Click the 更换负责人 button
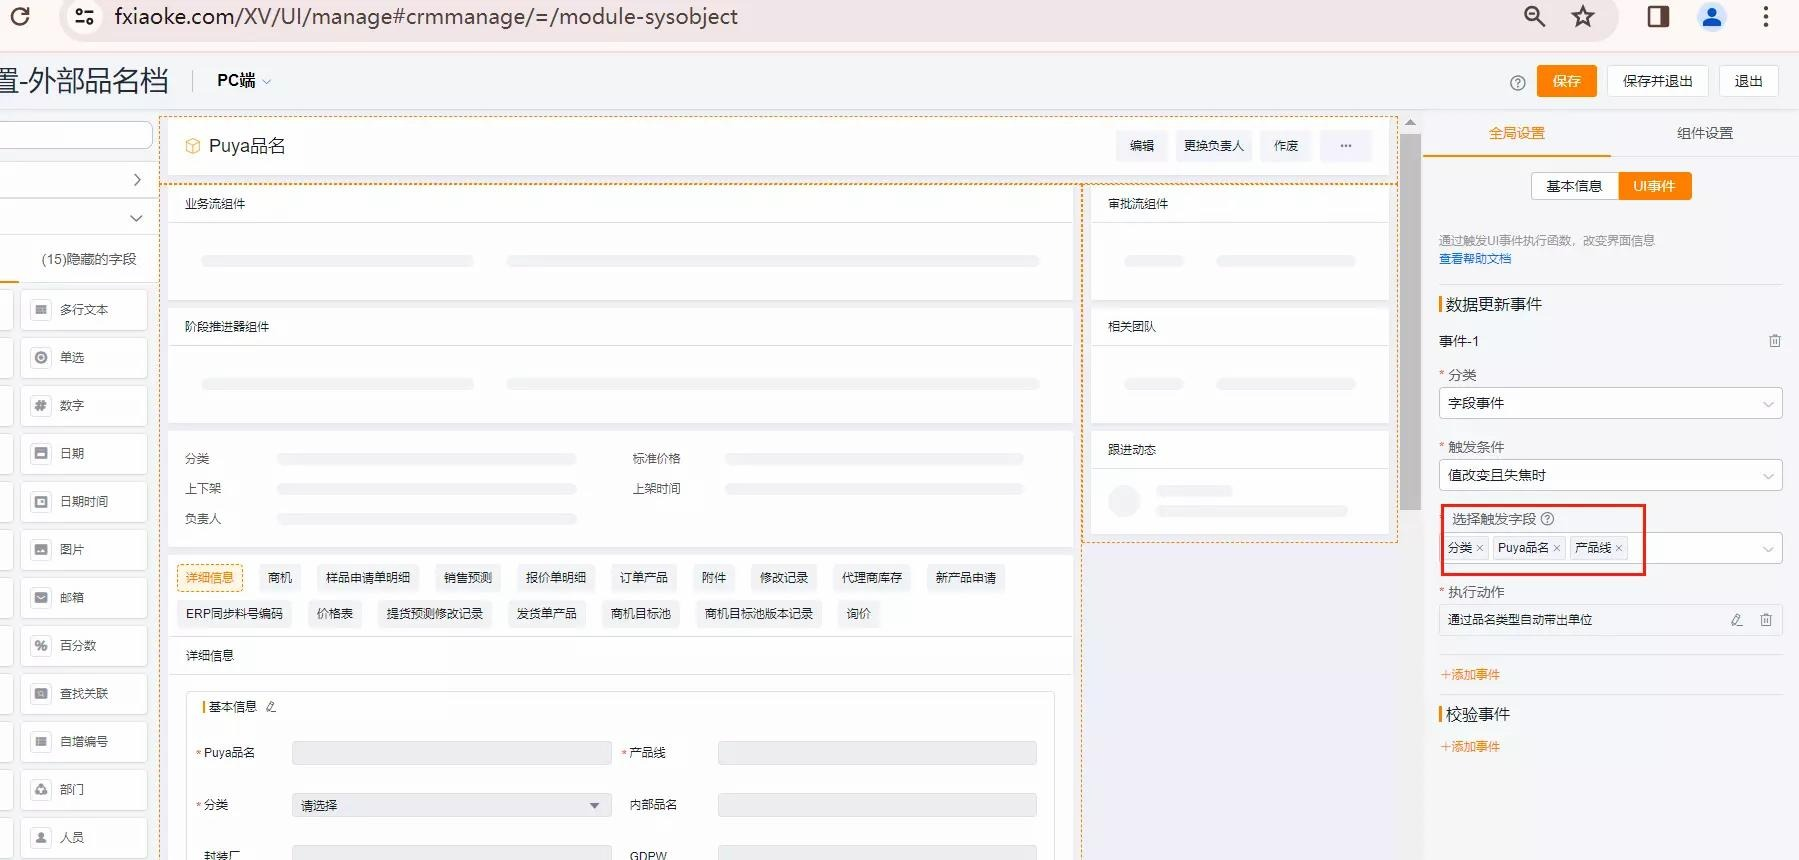1799x860 pixels. pos(1214,146)
